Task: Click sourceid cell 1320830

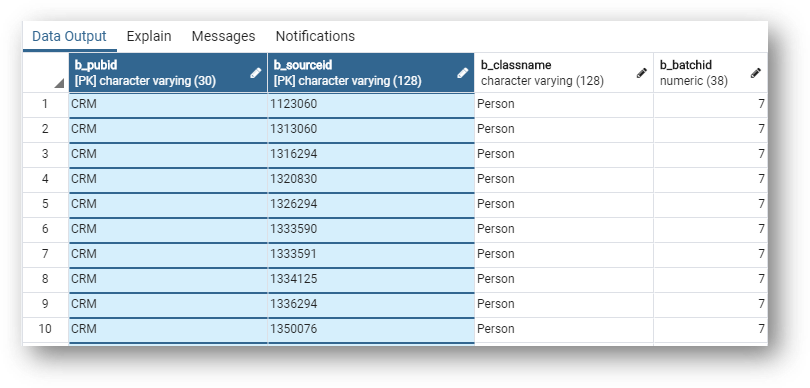Action: pos(371,179)
